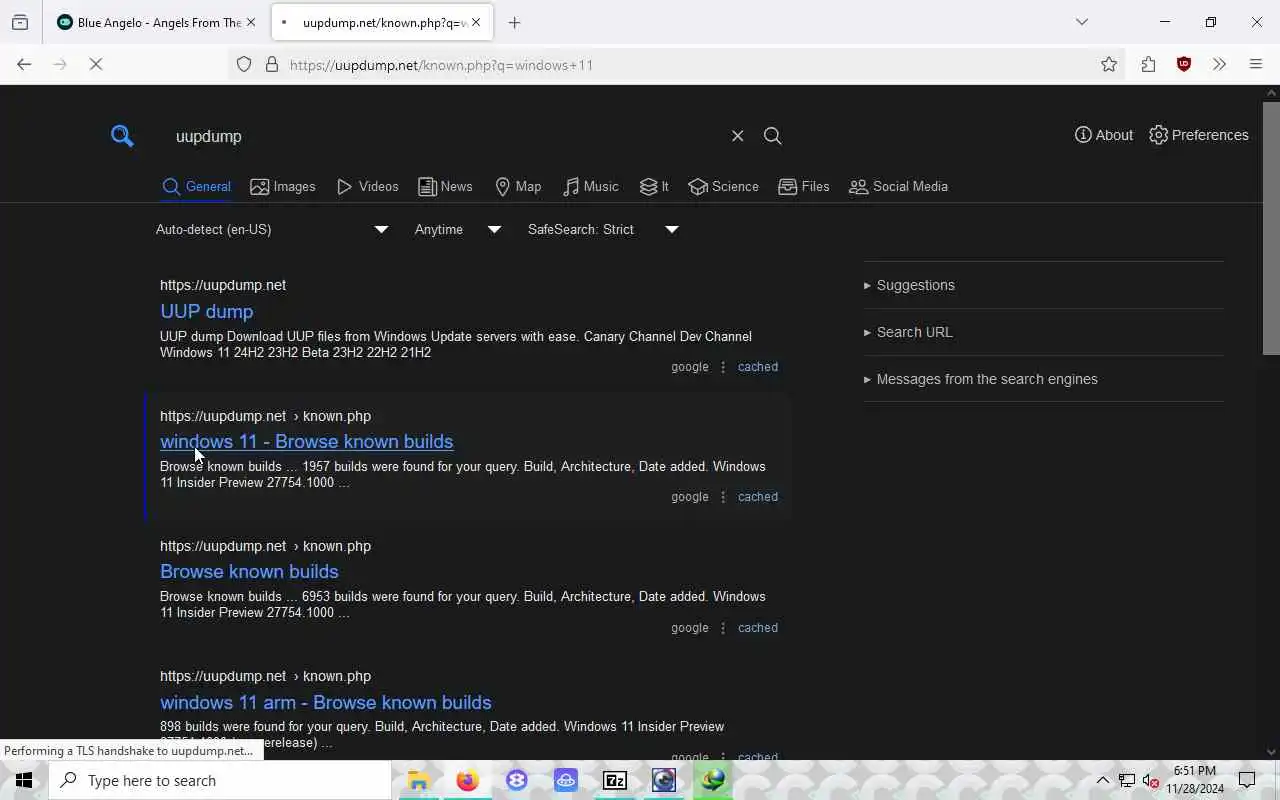Show hidden system tray icons

[x=1102, y=780]
